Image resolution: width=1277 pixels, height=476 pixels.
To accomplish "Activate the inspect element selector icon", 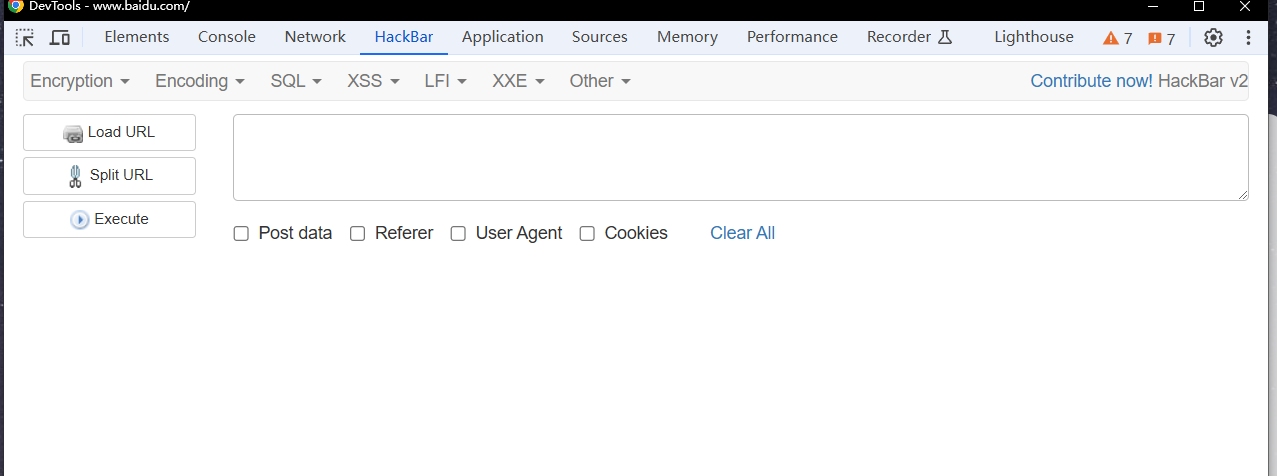I will pos(25,38).
